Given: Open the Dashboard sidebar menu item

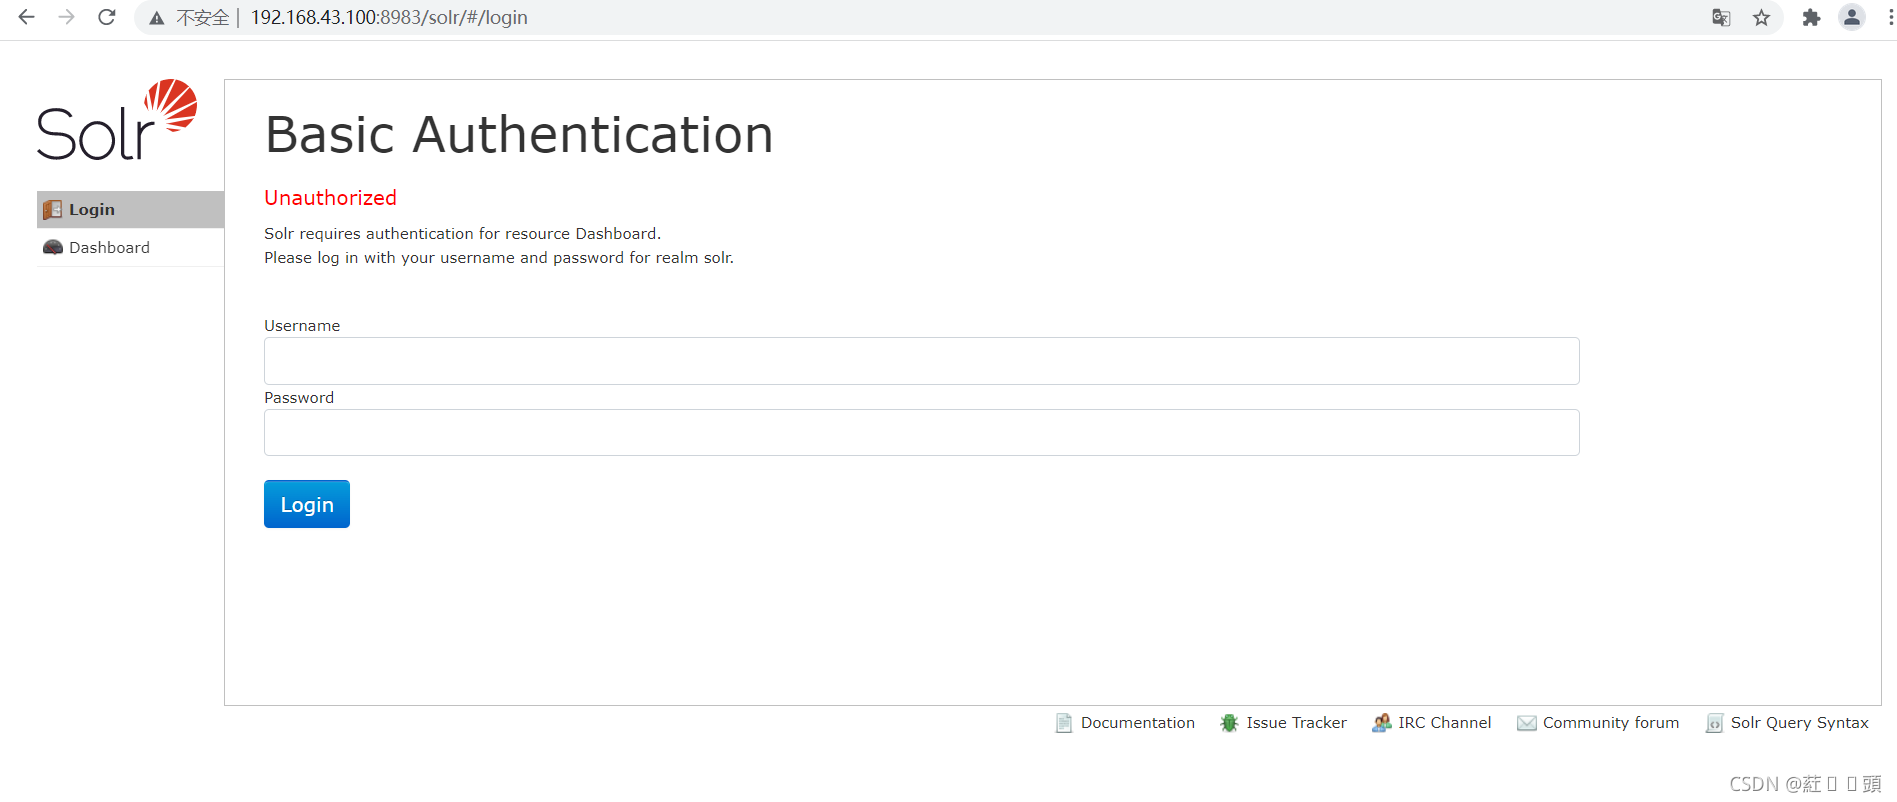Looking at the screenshot, I should [130, 247].
